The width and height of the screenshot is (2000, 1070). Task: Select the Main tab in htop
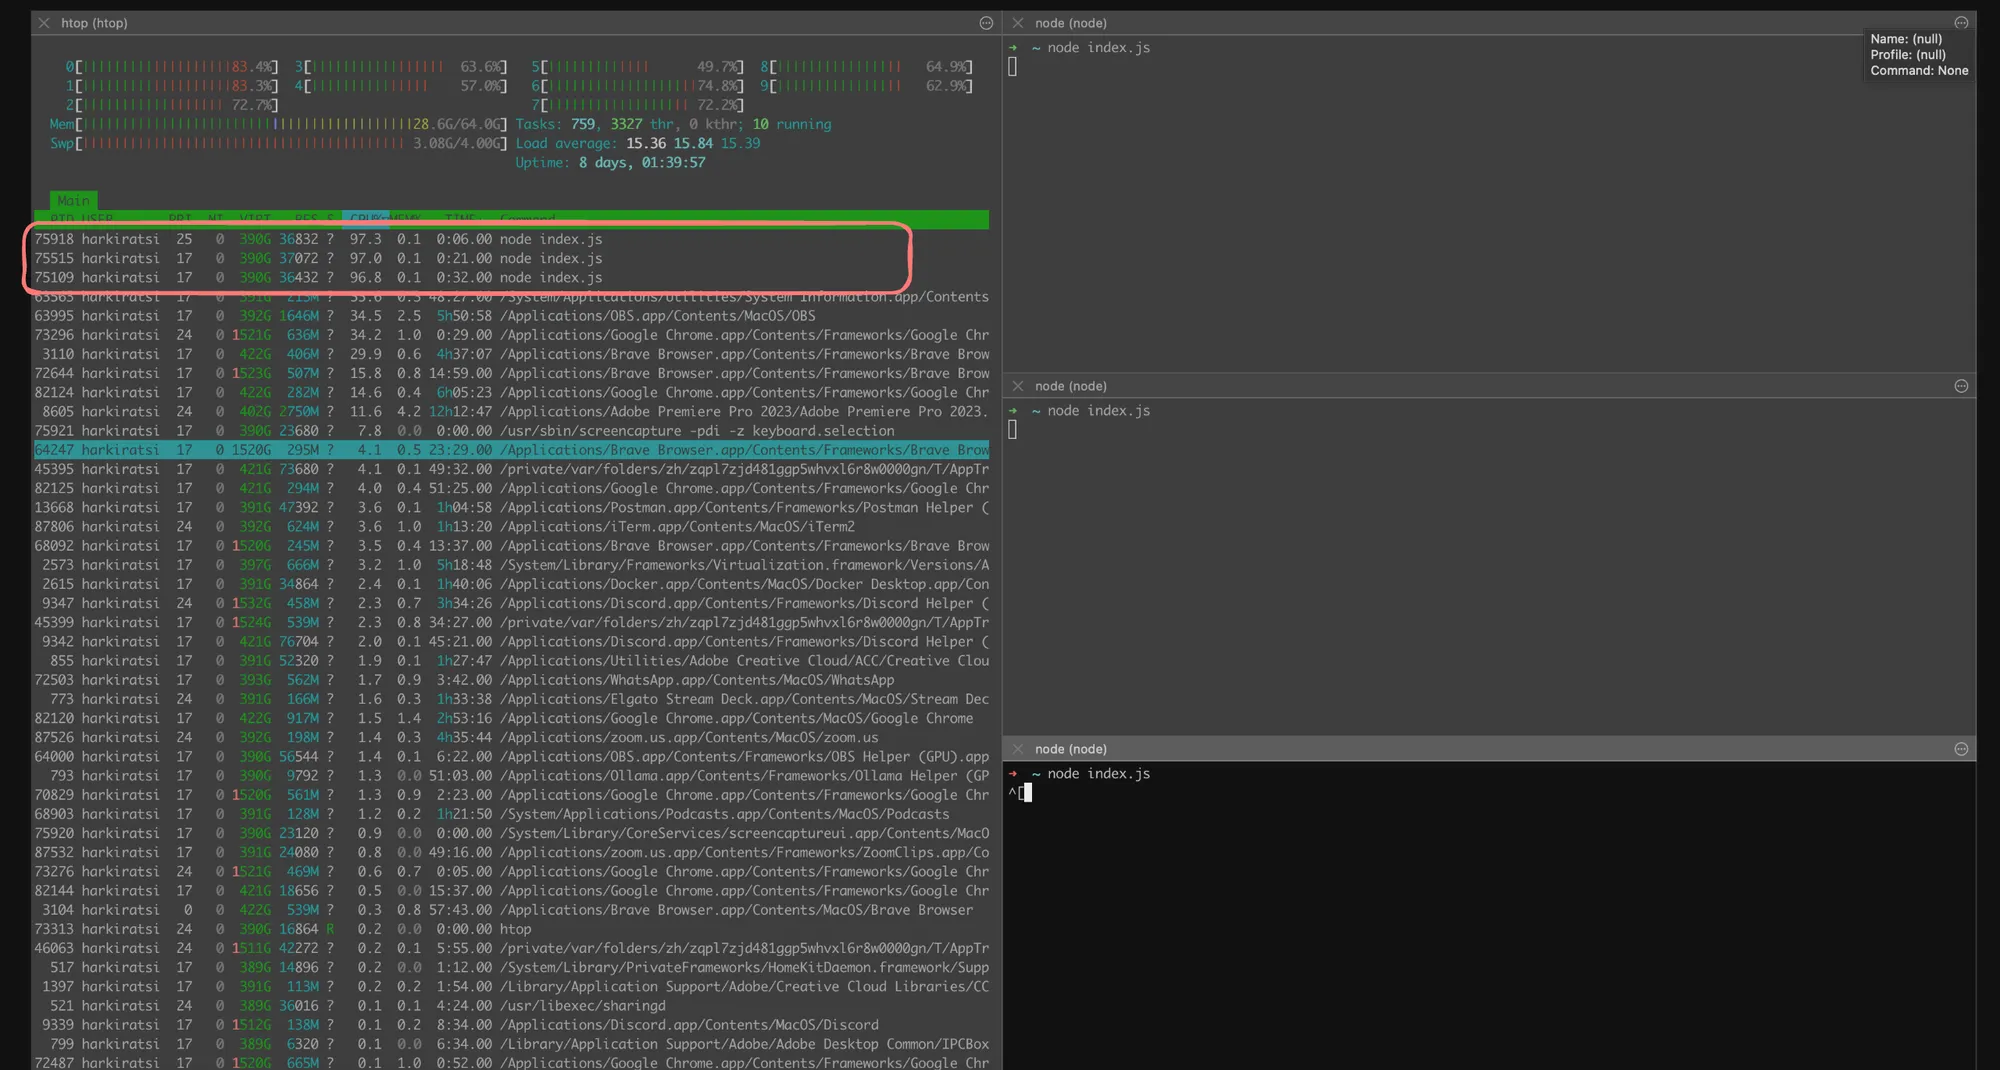click(73, 201)
